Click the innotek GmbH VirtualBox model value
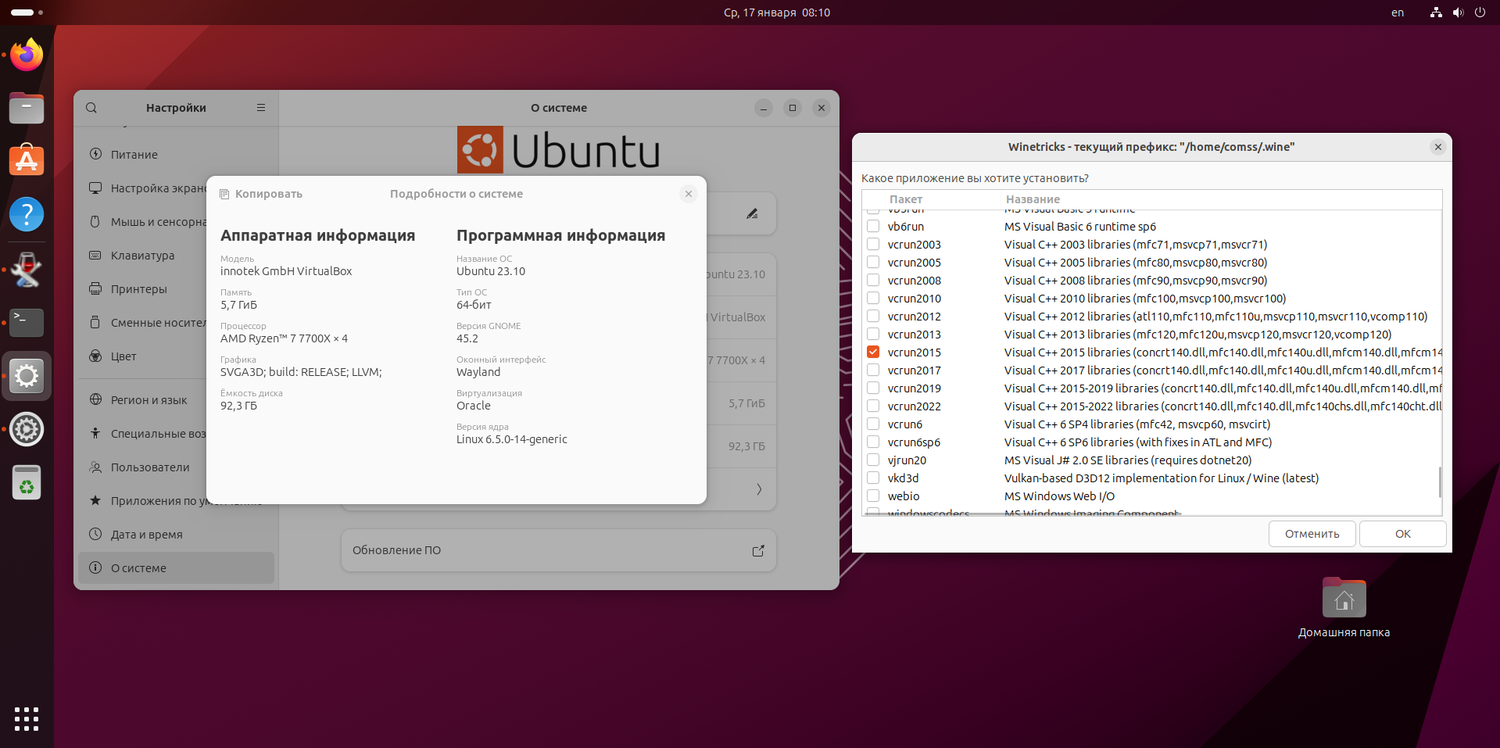Image resolution: width=1500 pixels, height=748 pixels. click(286, 271)
